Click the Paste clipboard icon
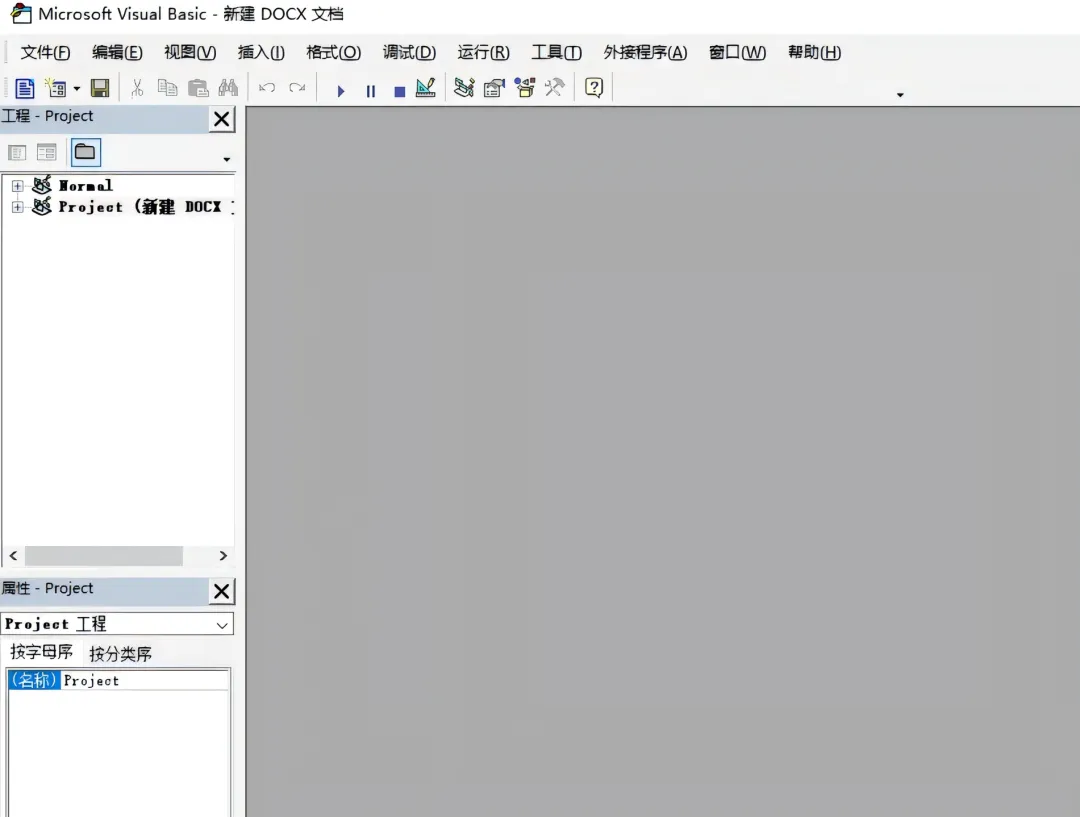Image resolution: width=1080 pixels, height=817 pixels. [198, 88]
